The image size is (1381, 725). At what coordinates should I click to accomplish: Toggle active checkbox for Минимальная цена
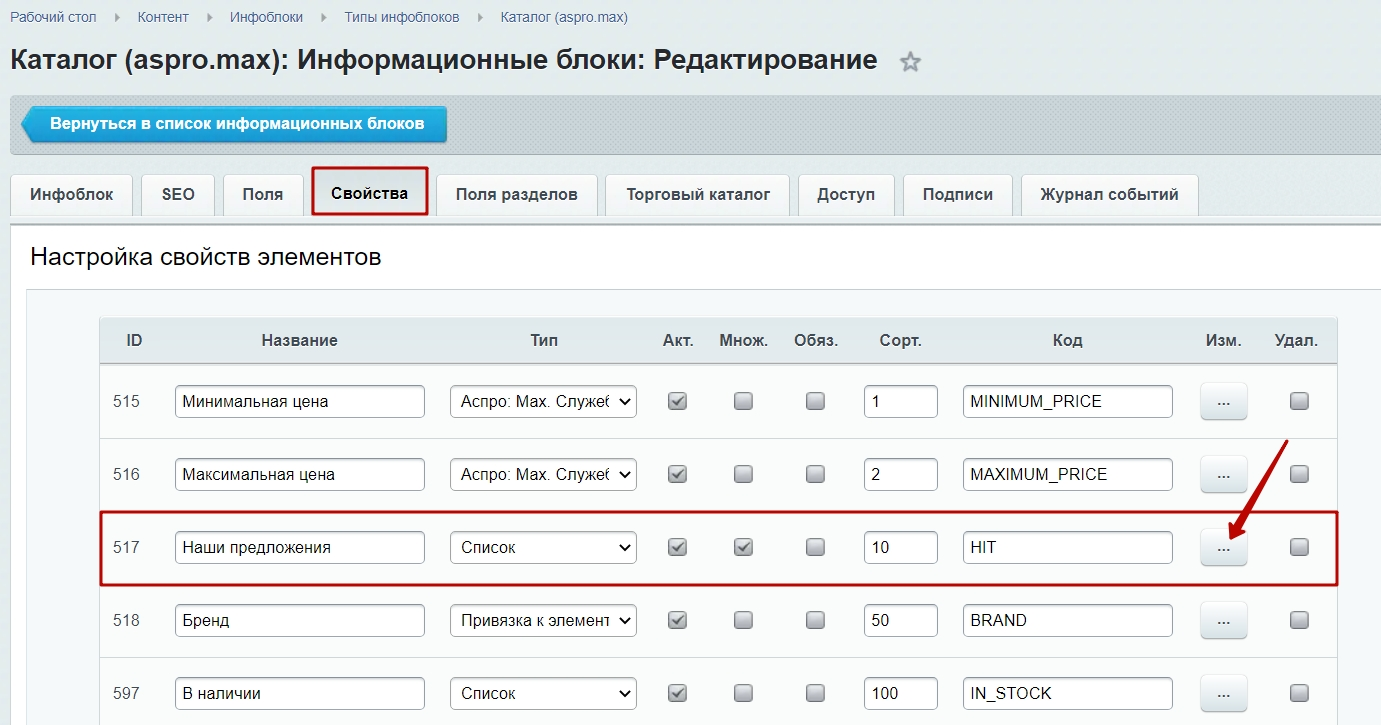pyautogui.click(x=677, y=401)
